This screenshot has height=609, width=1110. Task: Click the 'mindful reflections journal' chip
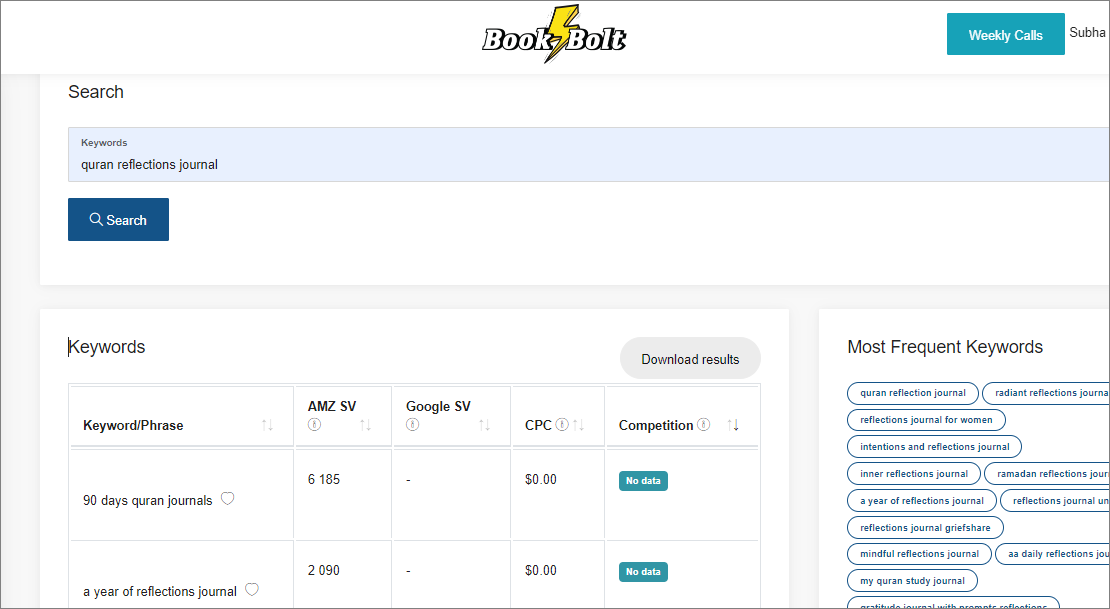click(x=919, y=553)
